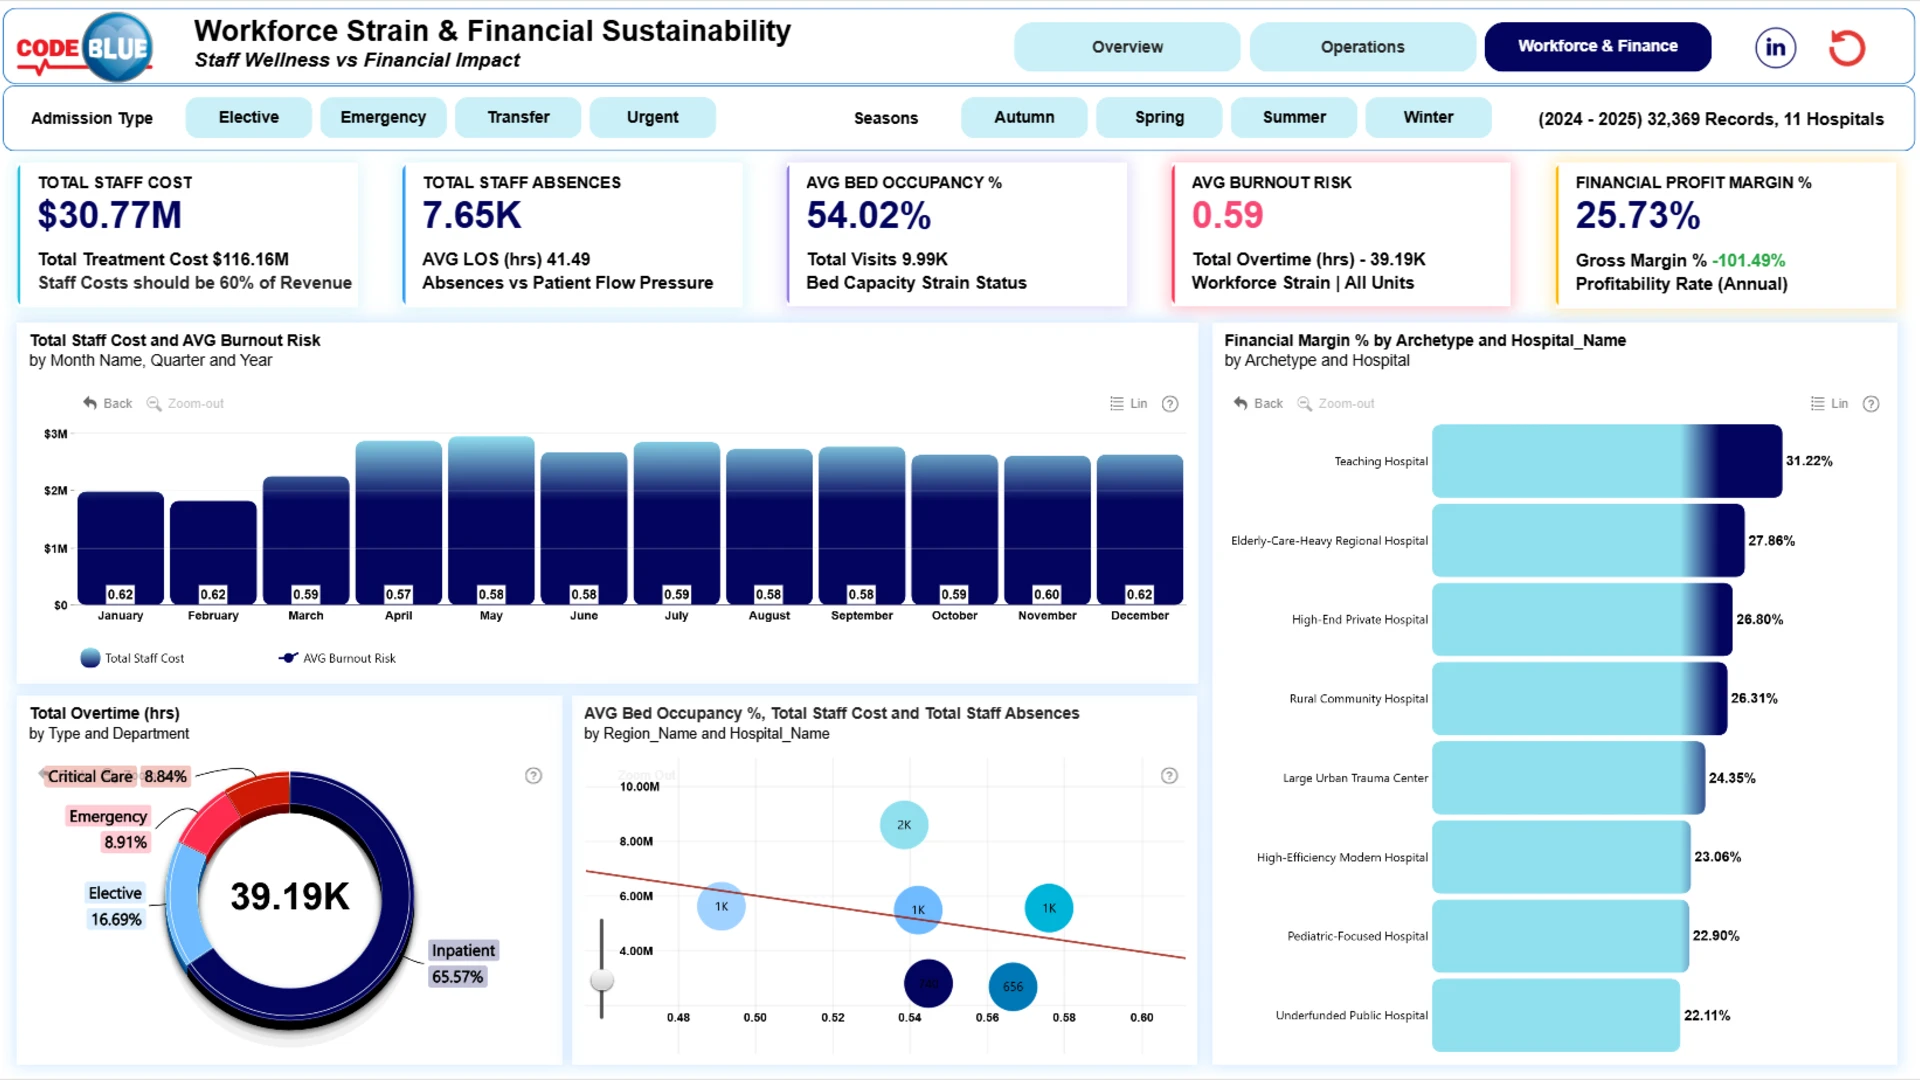
Task: Click the 39.19K donut center total
Action: (290, 897)
